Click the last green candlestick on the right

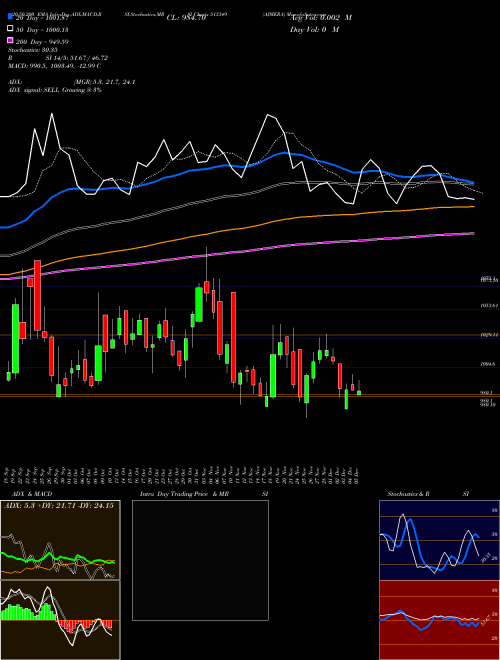click(359, 393)
